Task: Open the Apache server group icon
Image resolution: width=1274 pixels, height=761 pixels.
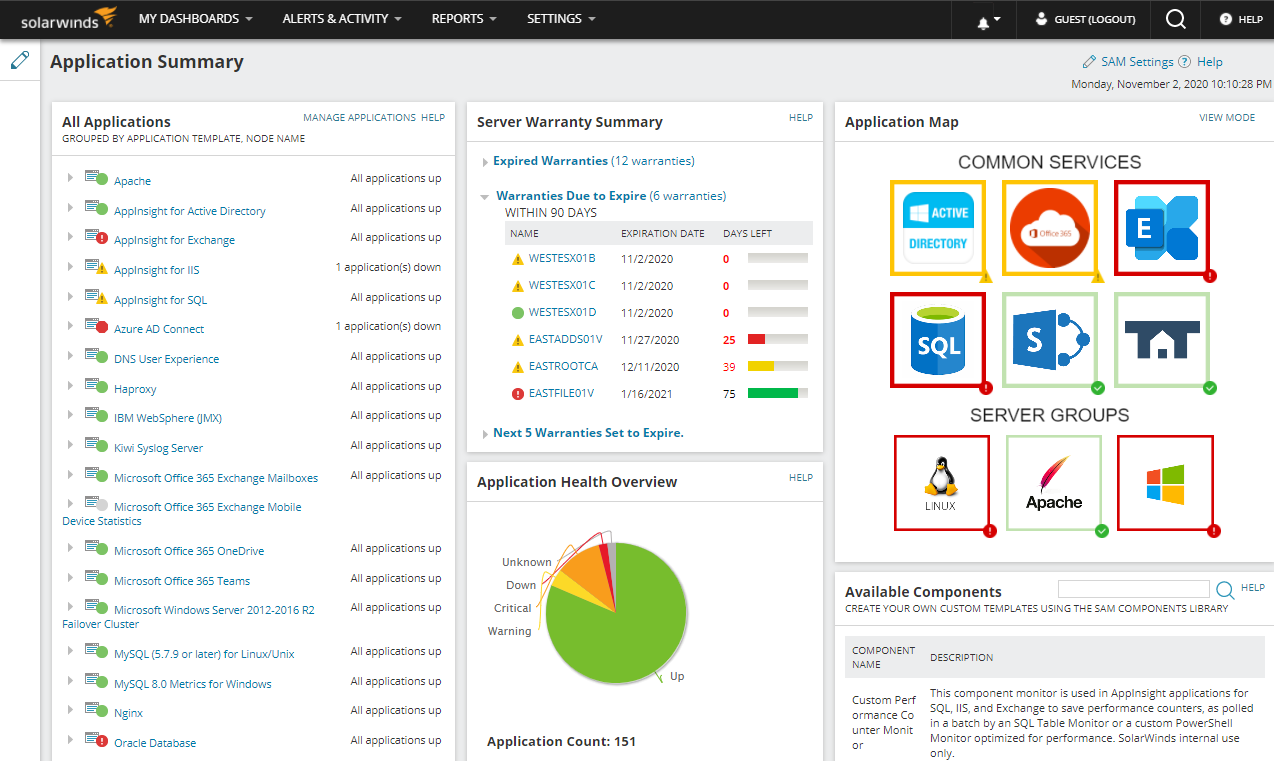Action: point(1053,482)
